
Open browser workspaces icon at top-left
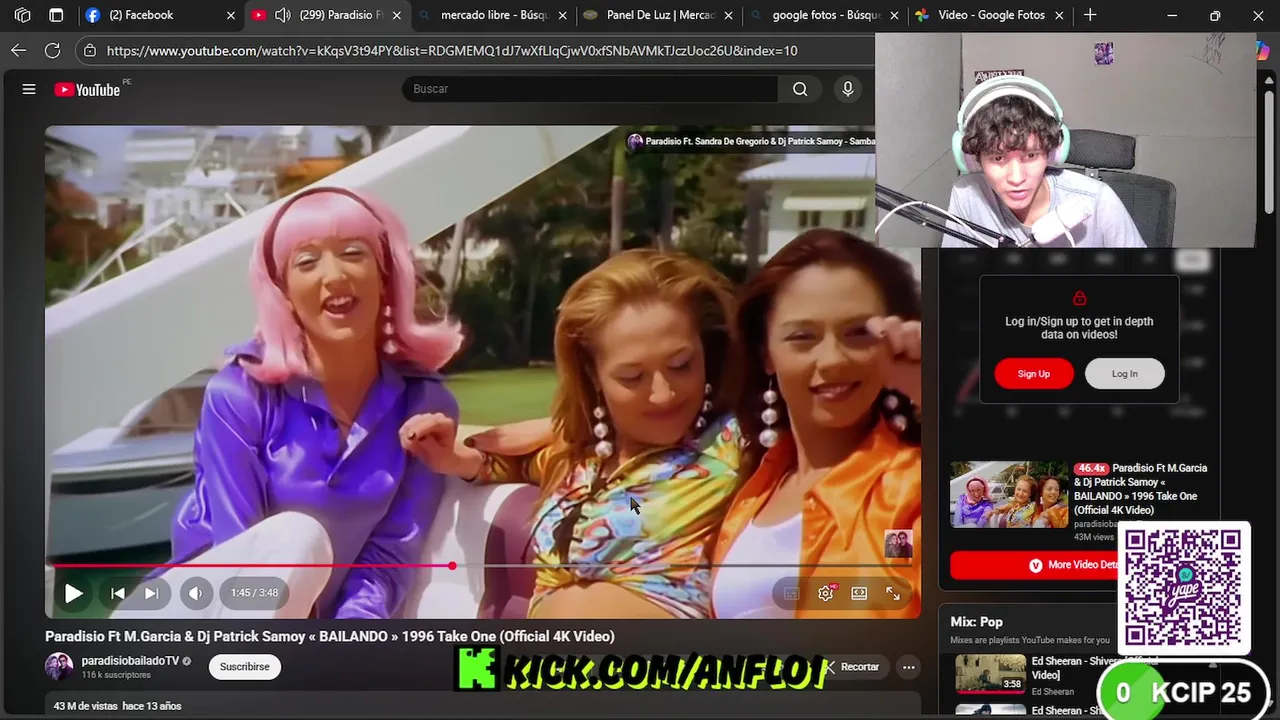[22, 15]
